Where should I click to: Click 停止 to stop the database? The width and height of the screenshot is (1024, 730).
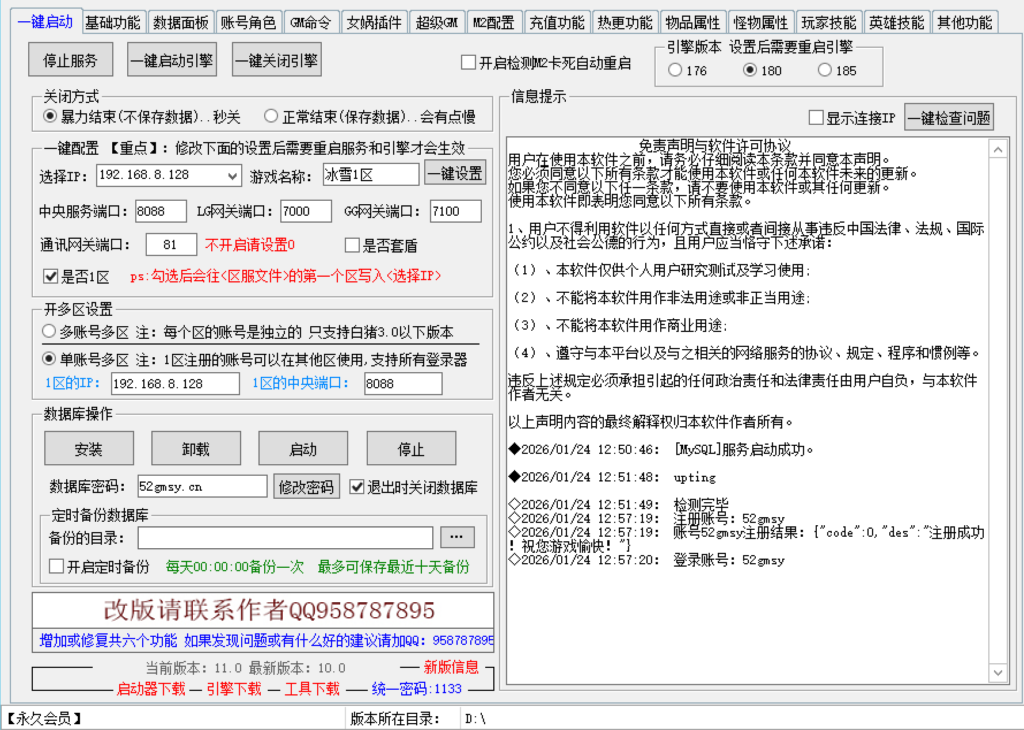411,448
